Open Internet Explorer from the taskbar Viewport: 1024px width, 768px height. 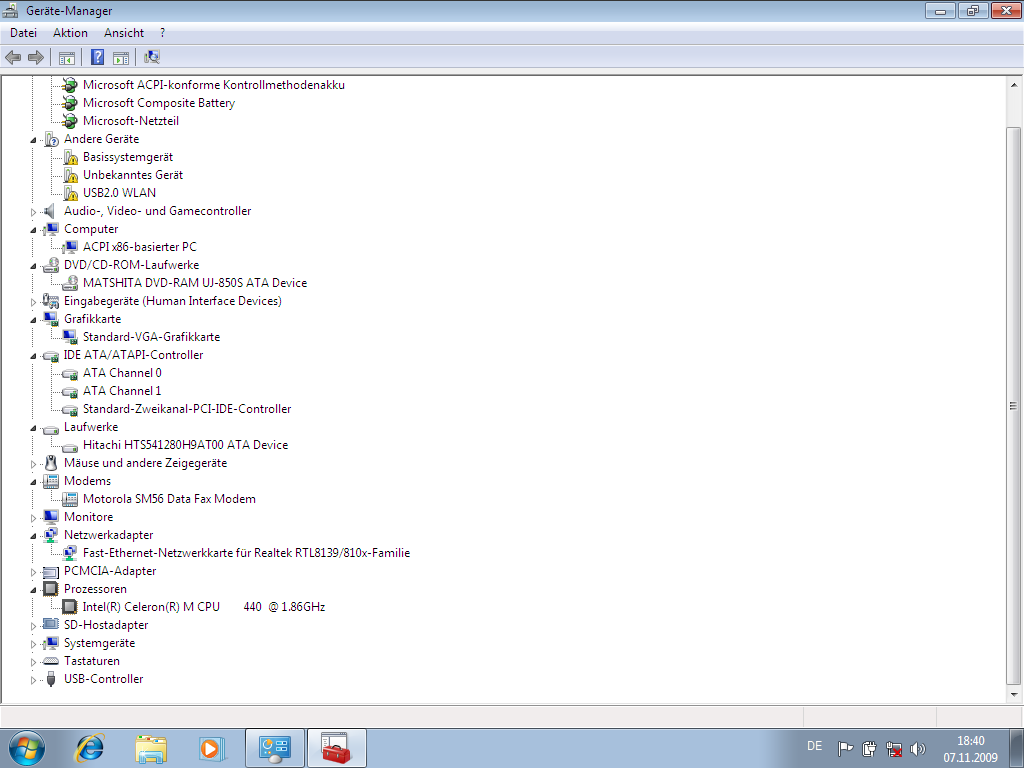click(89, 748)
